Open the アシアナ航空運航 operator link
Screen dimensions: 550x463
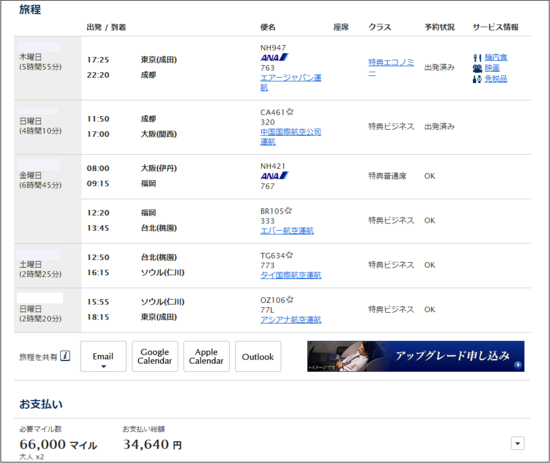pos(290,320)
